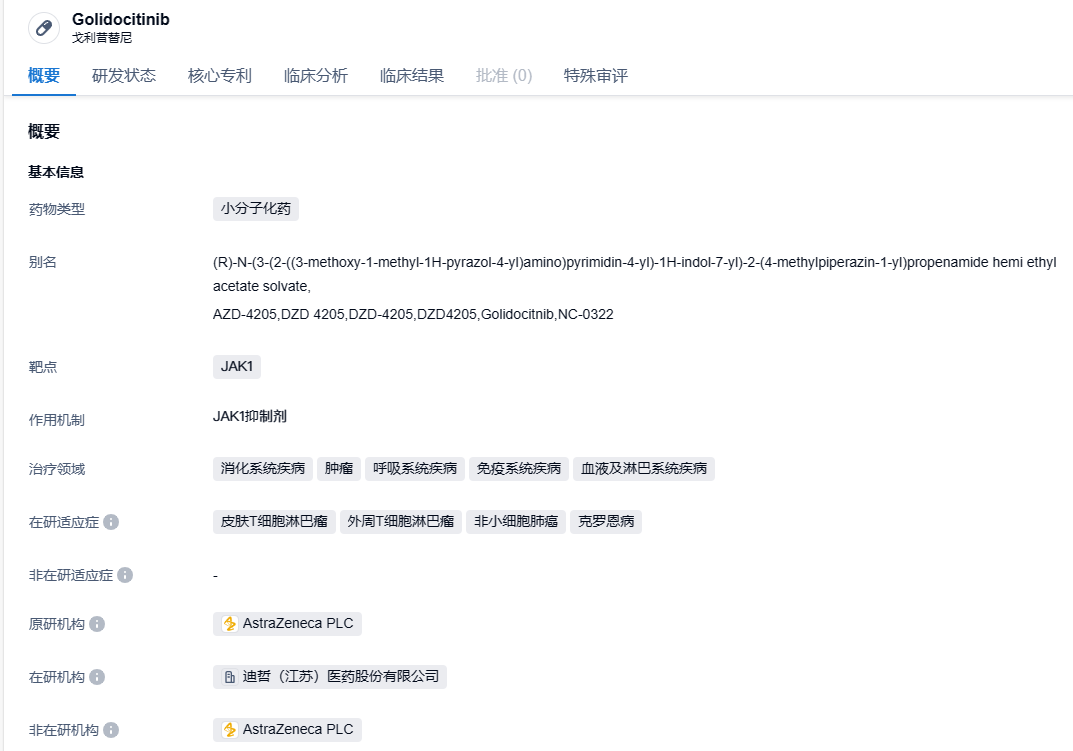
Task: Click info icon beside 在研机构
Action: click(x=97, y=677)
